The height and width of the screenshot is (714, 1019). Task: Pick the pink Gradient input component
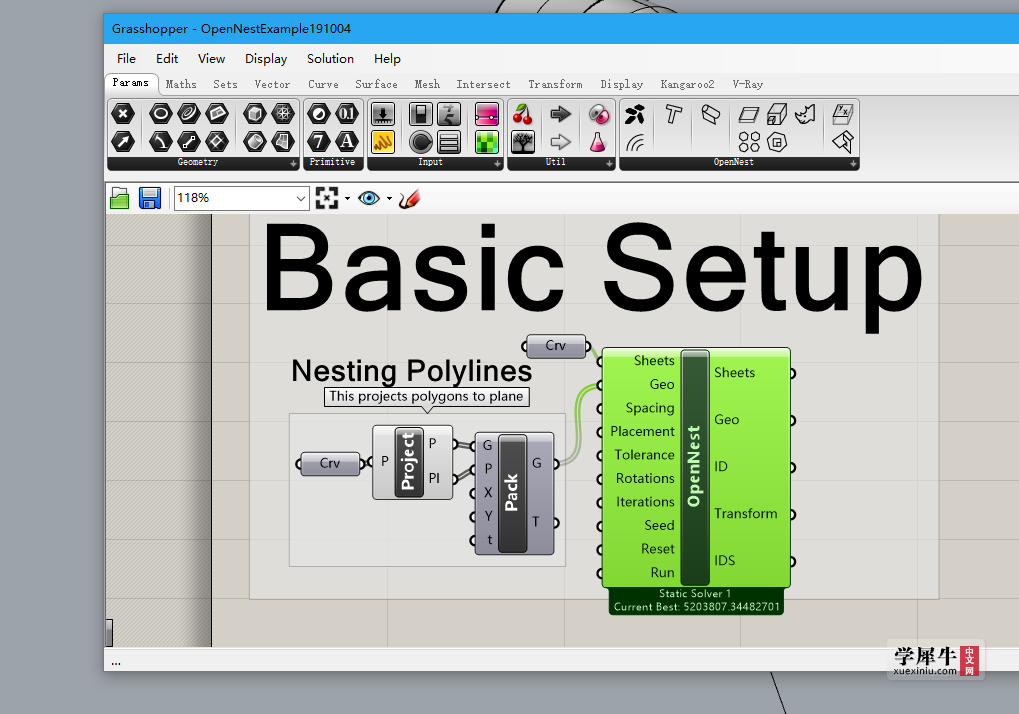(487, 114)
